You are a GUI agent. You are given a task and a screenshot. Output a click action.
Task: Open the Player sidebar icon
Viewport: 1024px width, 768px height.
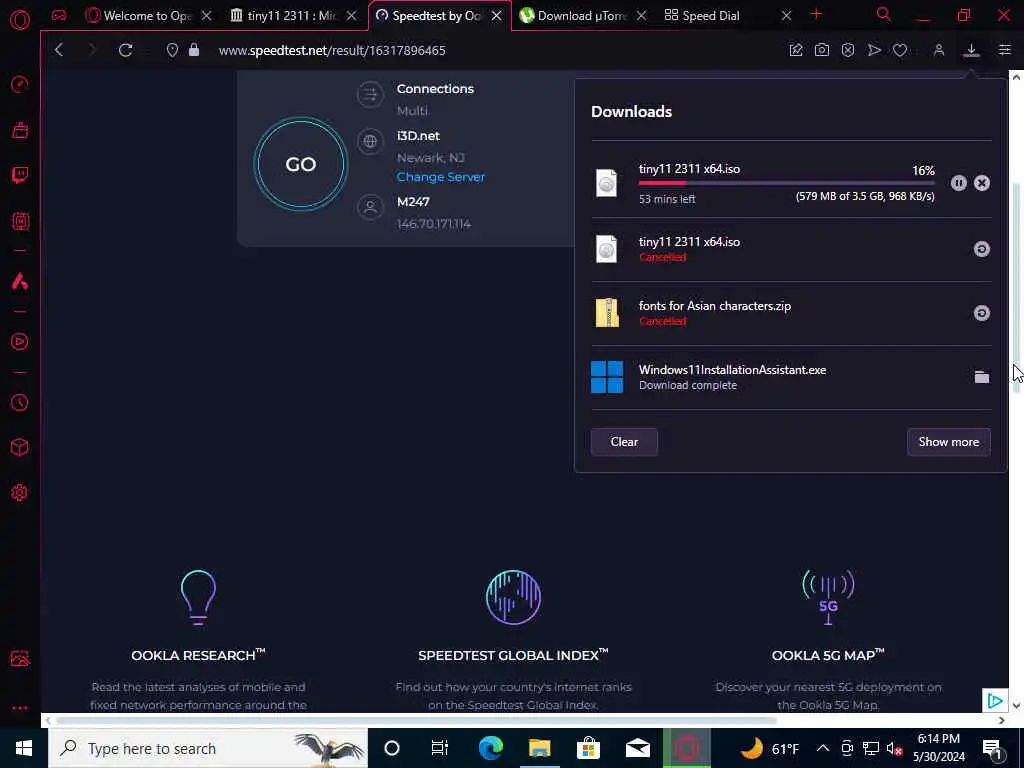pos(20,342)
